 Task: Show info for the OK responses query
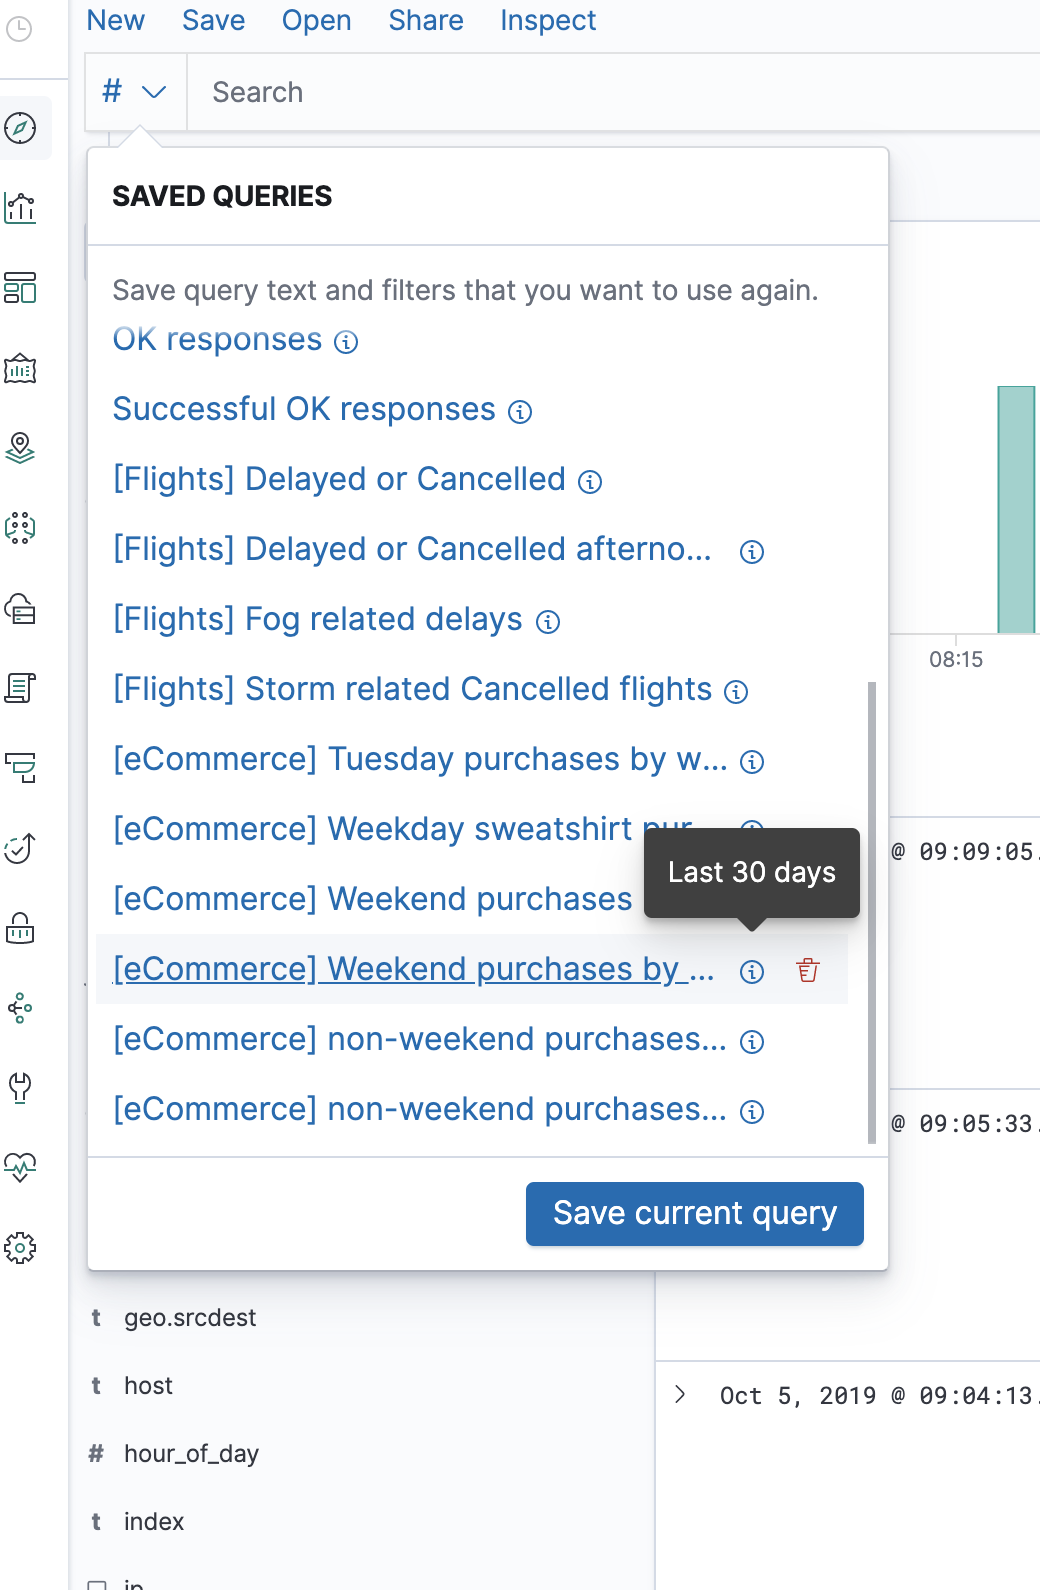(x=345, y=341)
